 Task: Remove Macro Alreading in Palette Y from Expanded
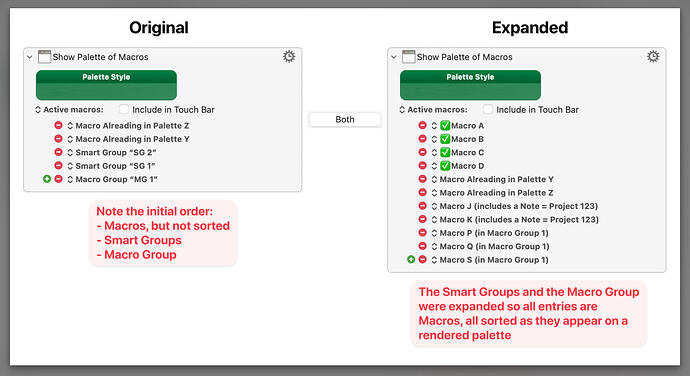[422, 179]
